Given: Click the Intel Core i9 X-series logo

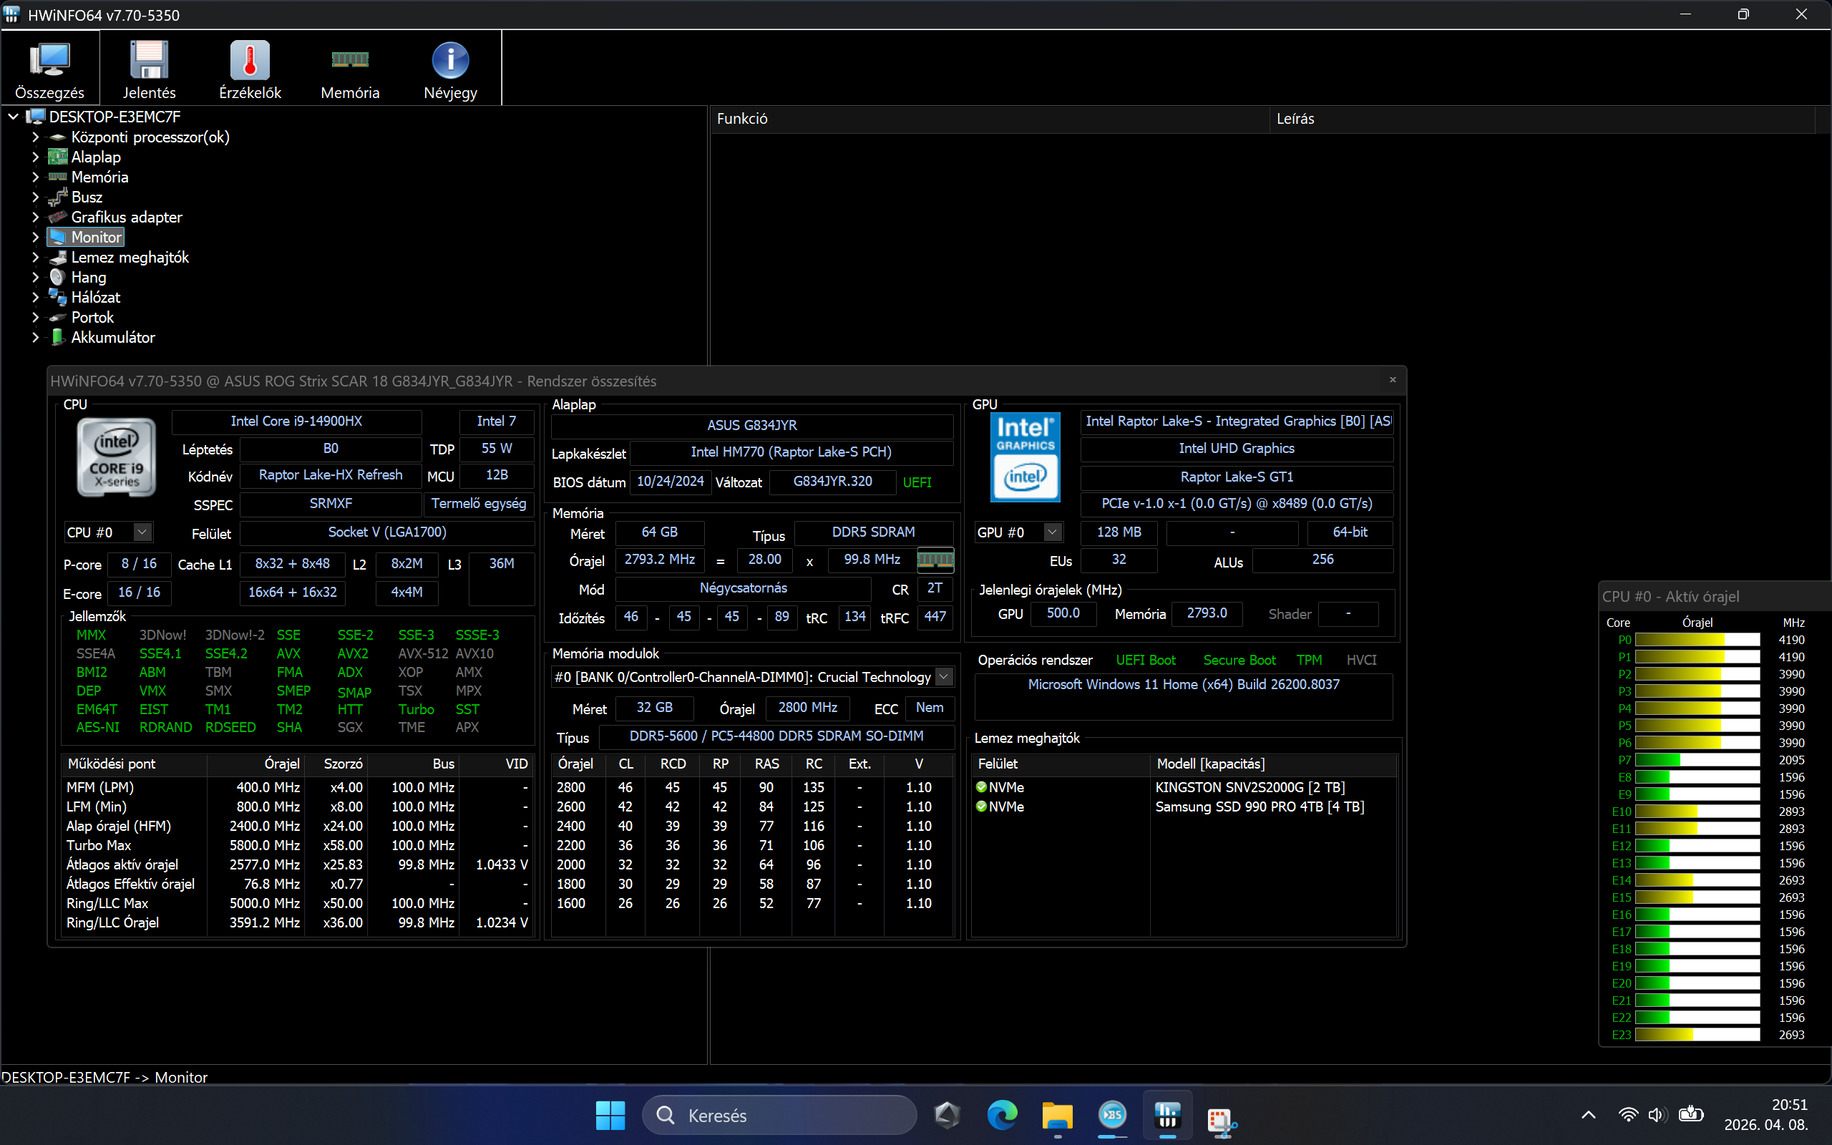Looking at the screenshot, I should click(x=117, y=457).
